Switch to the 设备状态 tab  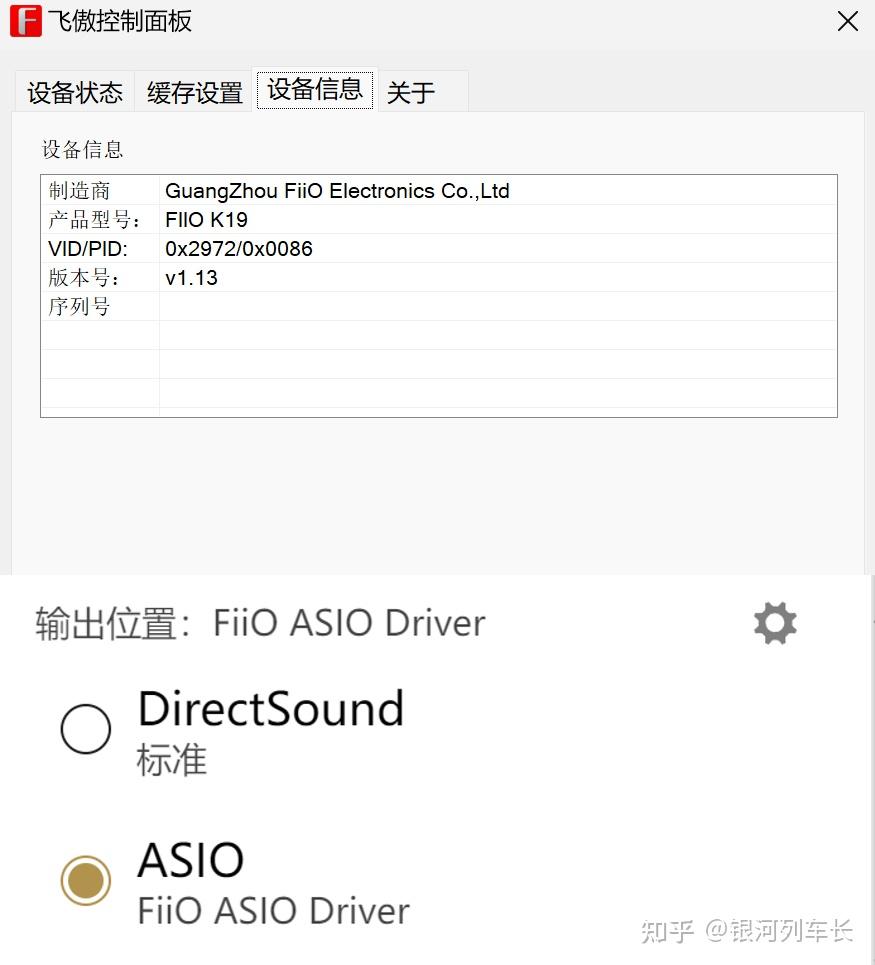[x=75, y=93]
